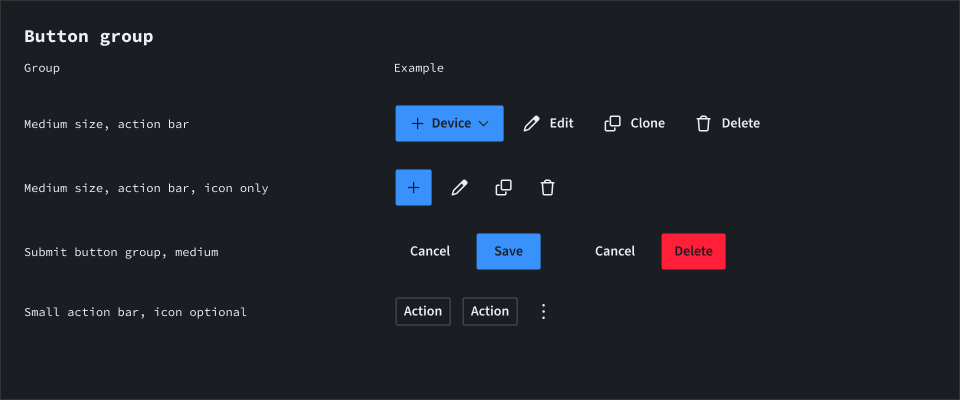Click the icon-only trash delete button
The image size is (960, 400).
pyautogui.click(x=547, y=188)
